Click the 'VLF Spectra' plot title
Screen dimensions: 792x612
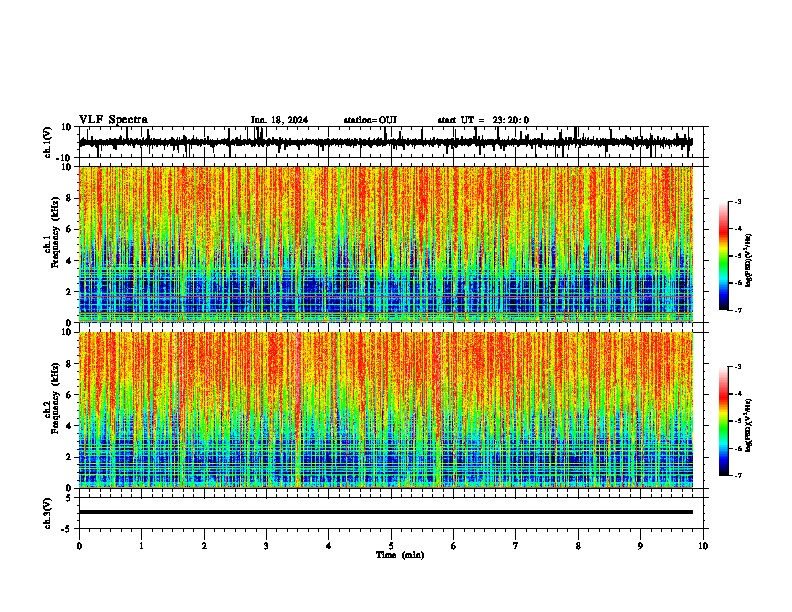click(x=113, y=120)
